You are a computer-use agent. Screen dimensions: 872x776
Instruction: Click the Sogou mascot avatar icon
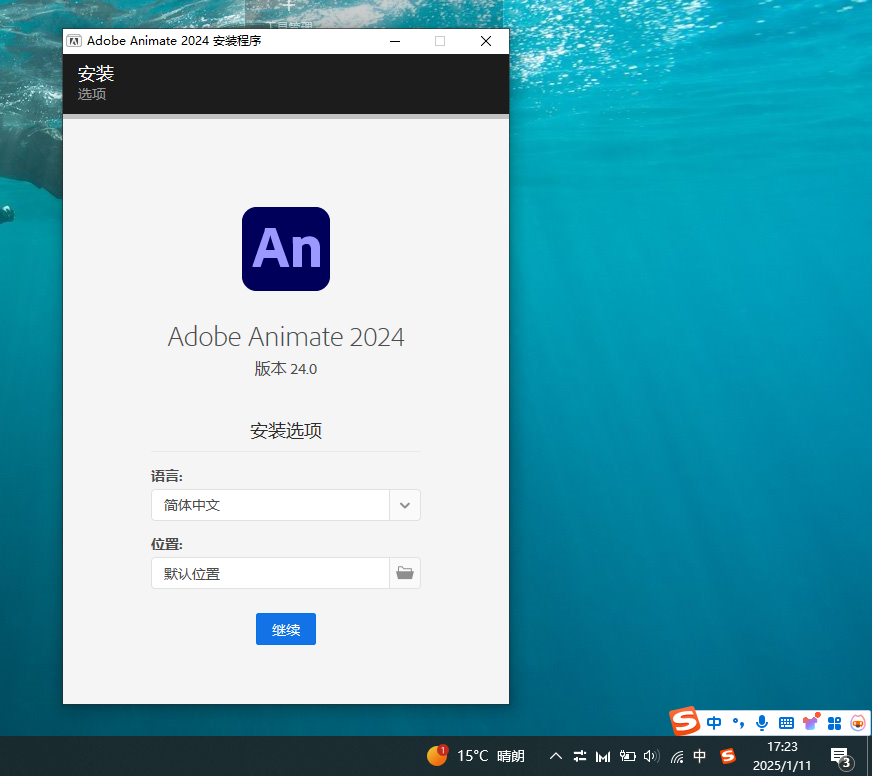858,723
